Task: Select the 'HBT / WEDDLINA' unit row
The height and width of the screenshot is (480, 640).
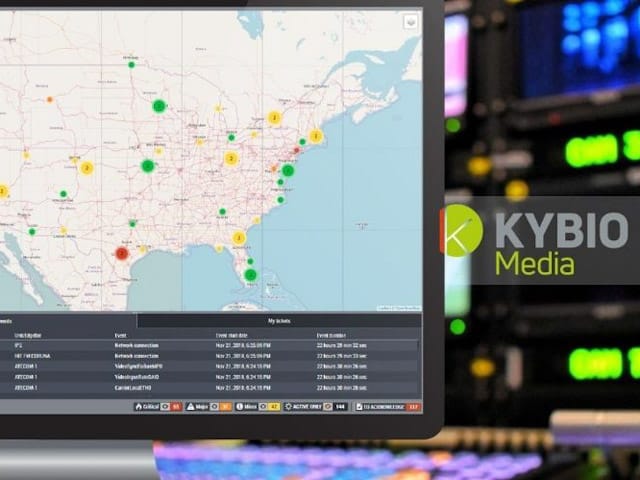Action: [209, 356]
